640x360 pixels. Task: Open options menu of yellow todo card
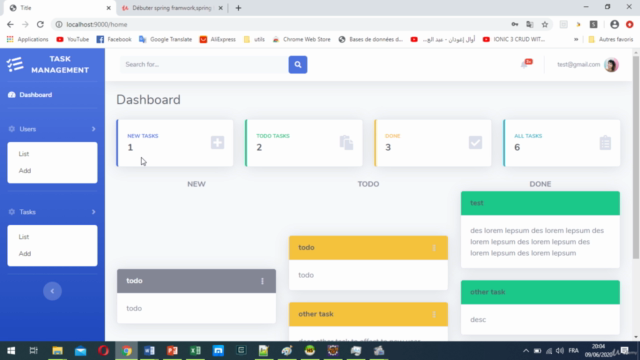[x=434, y=248]
